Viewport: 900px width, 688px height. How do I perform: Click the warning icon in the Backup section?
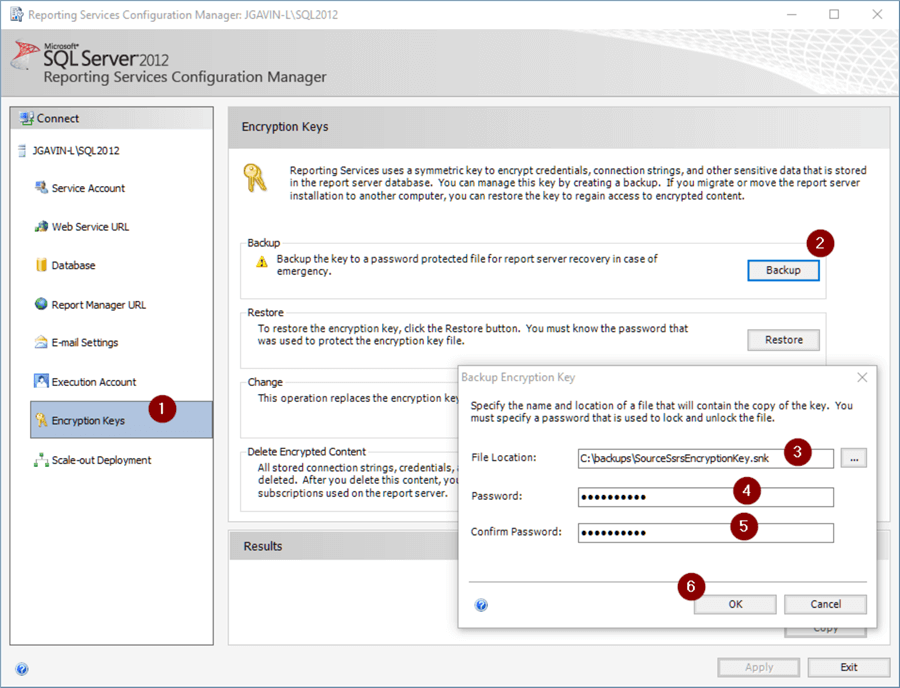point(262,262)
